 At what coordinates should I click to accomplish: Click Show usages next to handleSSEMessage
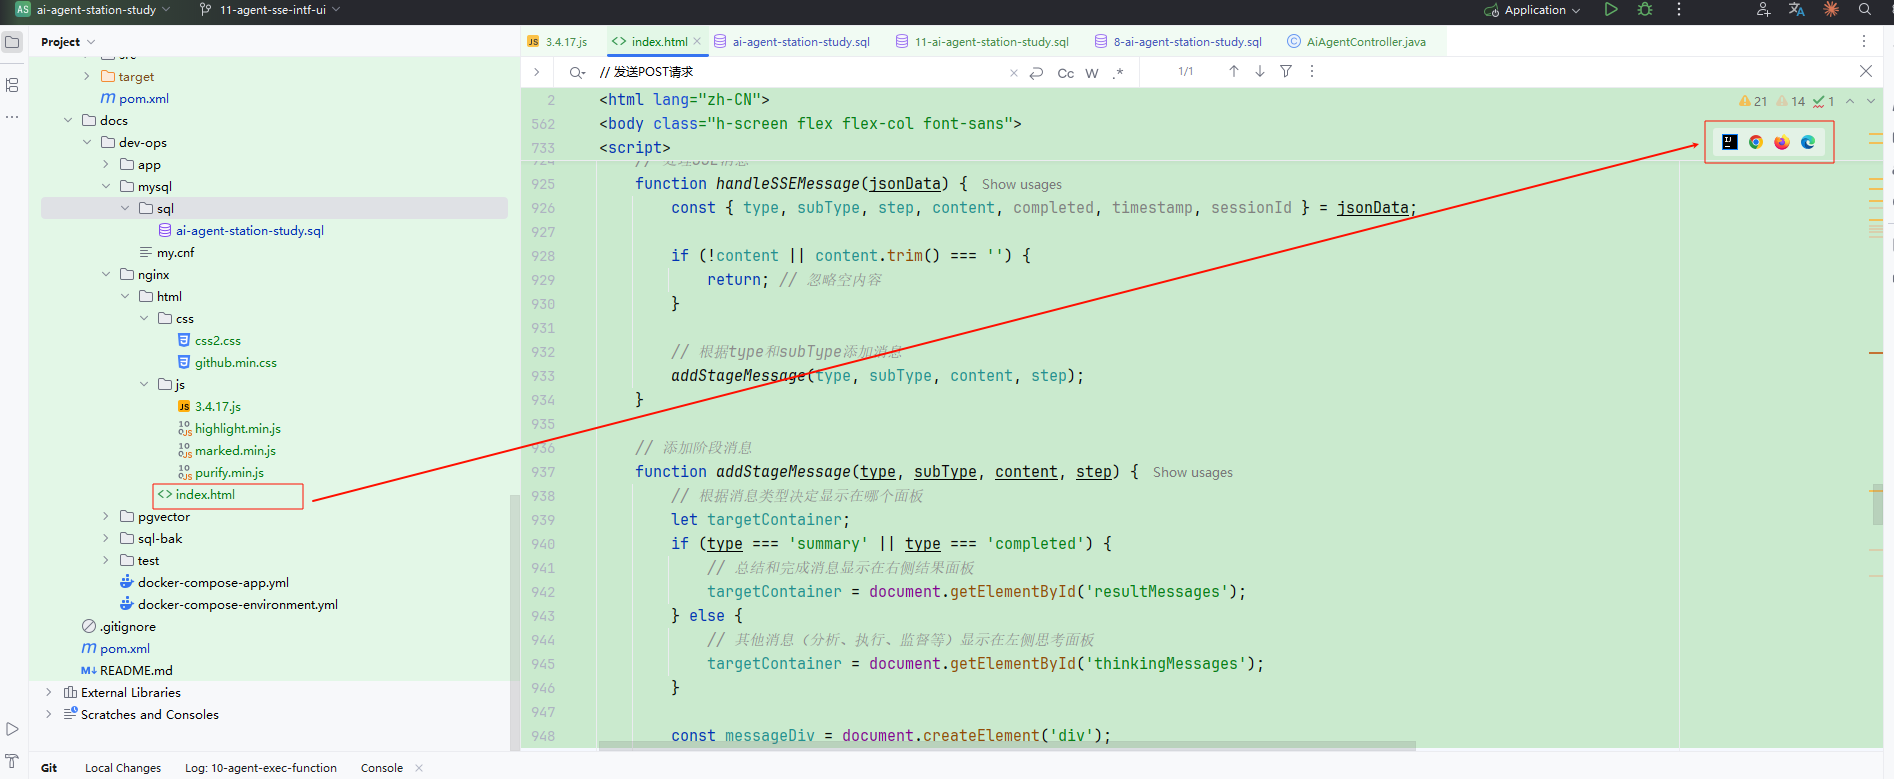click(x=1021, y=185)
